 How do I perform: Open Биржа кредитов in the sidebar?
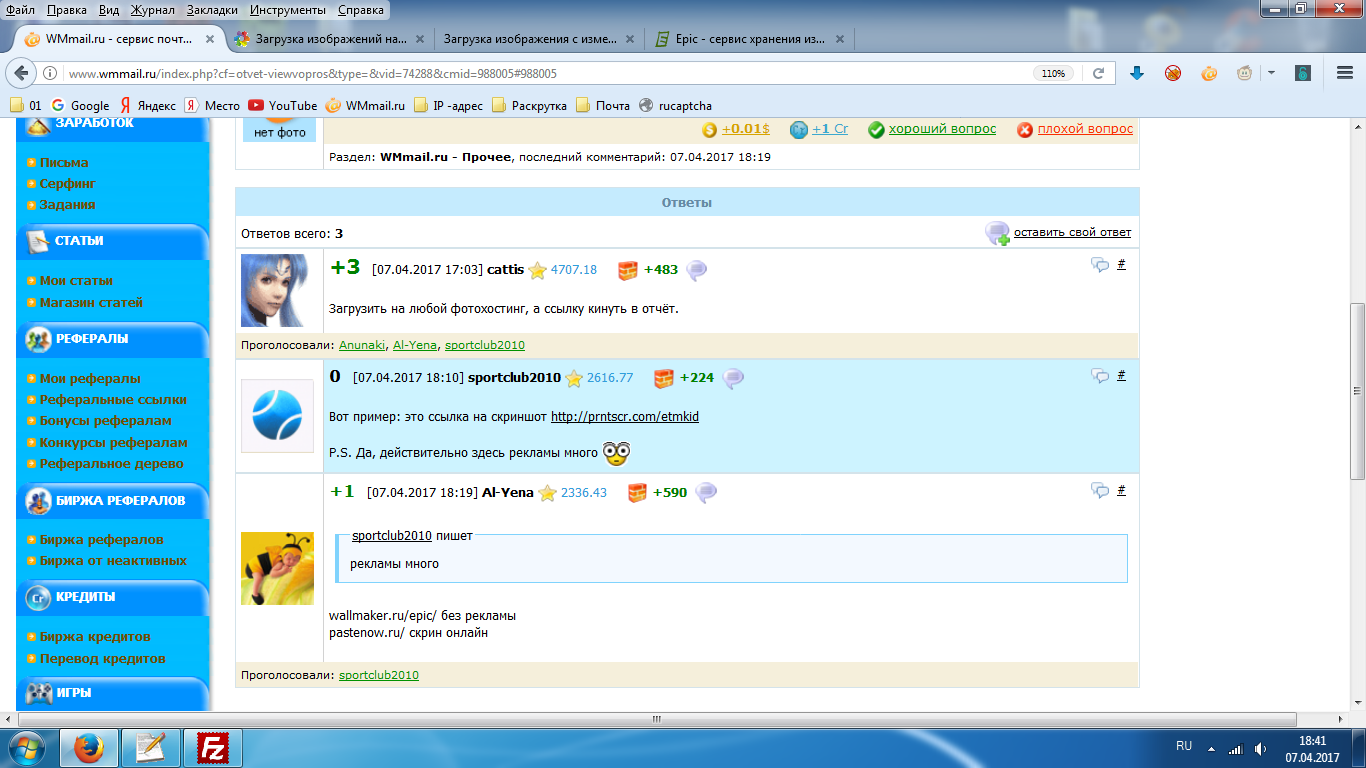coord(95,637)
